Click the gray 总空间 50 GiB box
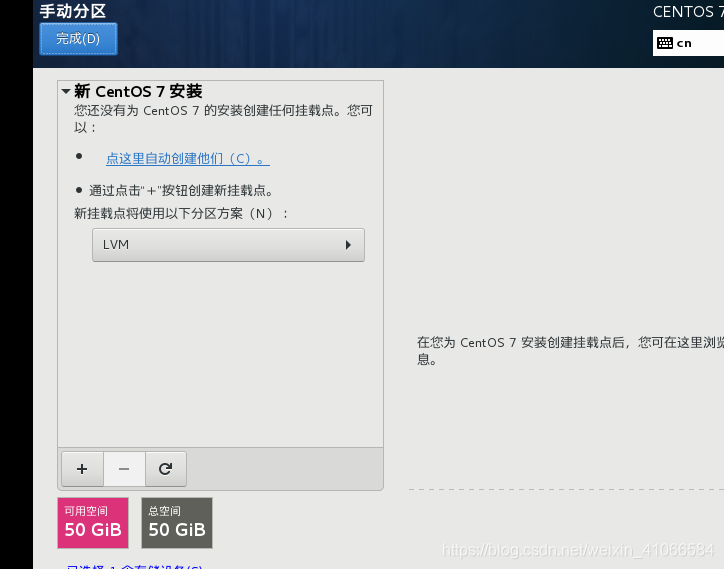 (x=177, y=523)
